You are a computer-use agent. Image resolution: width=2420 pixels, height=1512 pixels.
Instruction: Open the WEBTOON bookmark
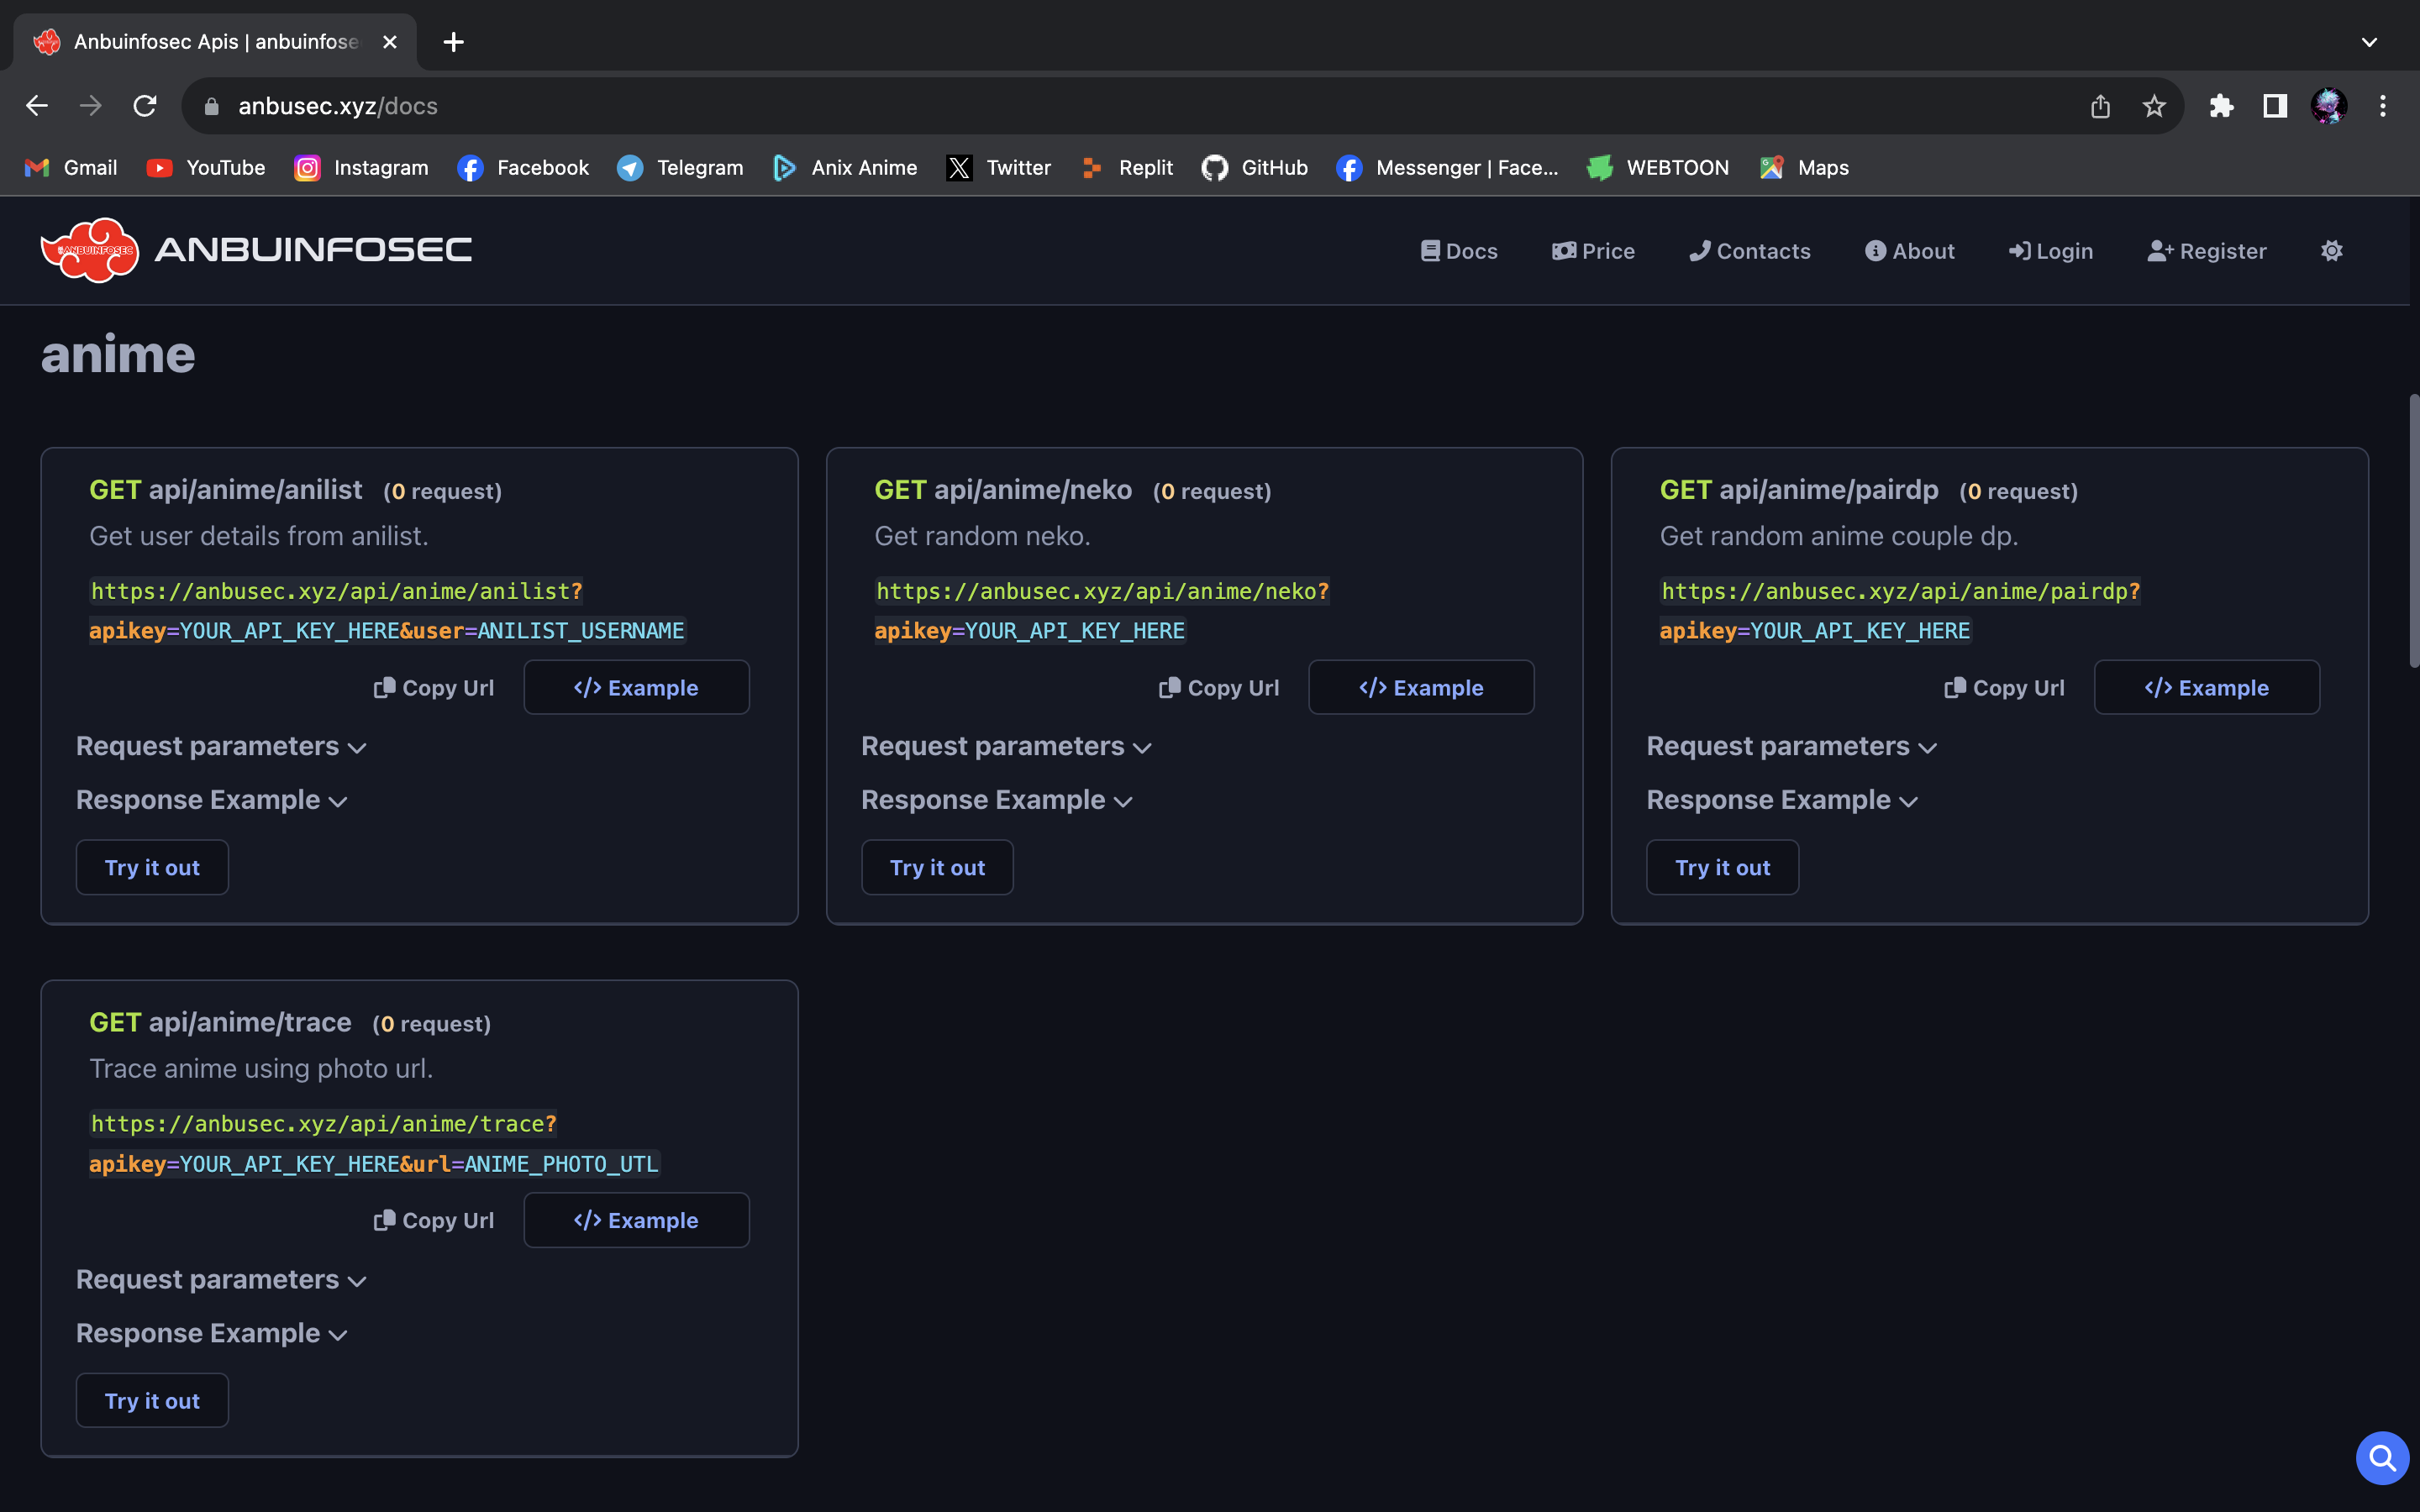(x=1658, y=168)
